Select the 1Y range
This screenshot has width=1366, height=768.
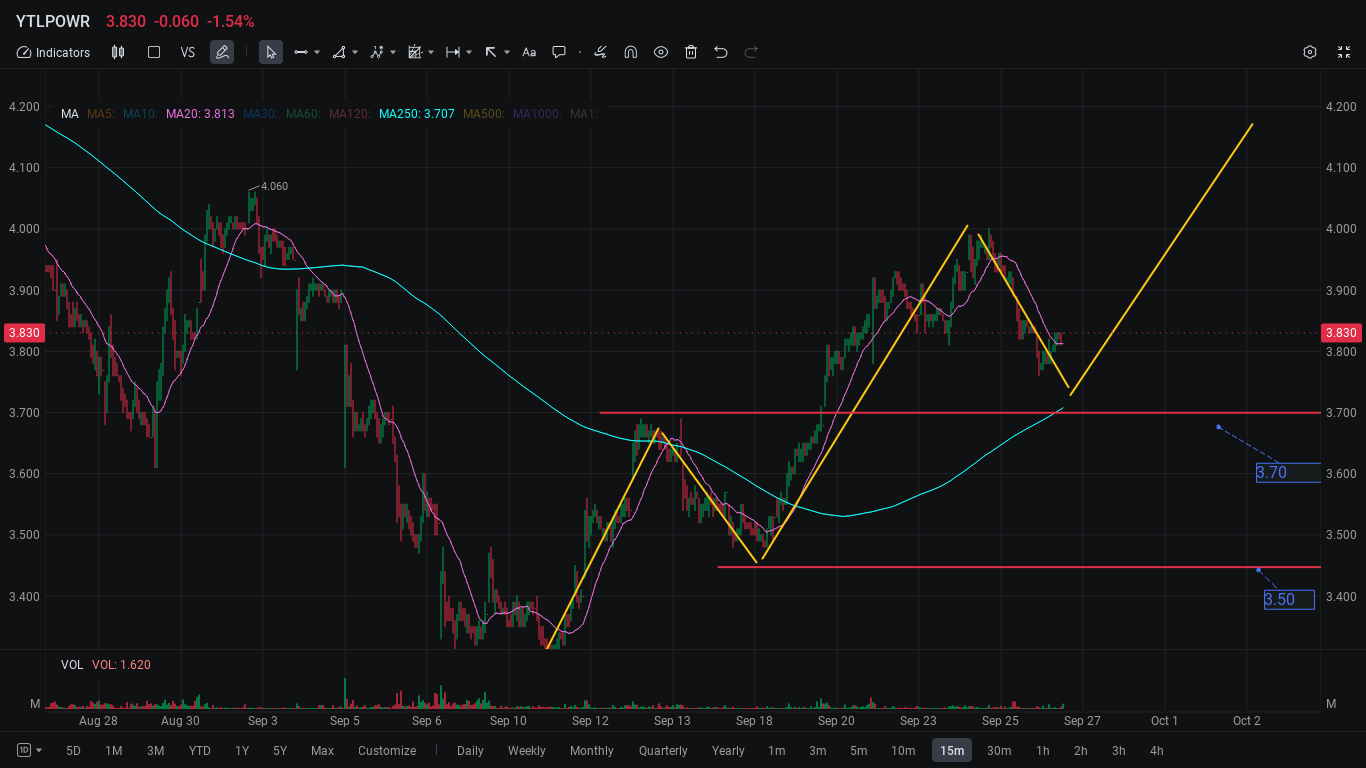242,750
